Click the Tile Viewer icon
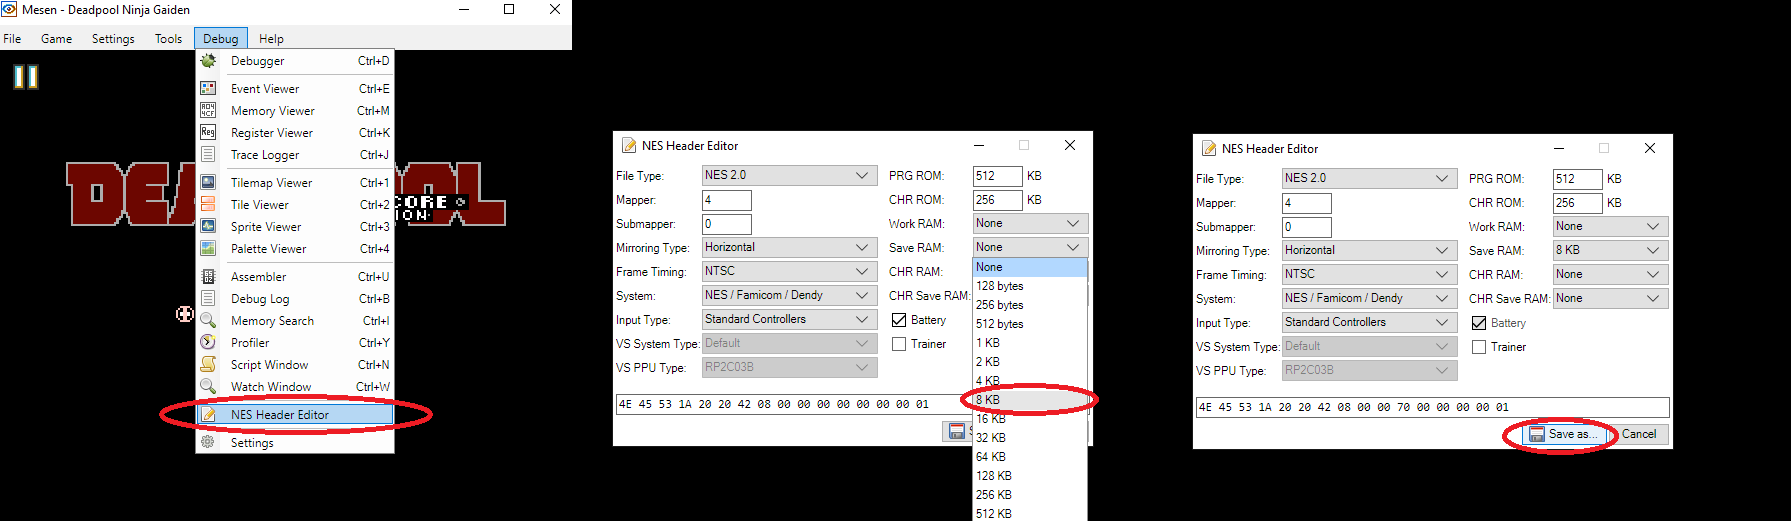Image resolution: width=1791 pixels, height=521 pixels. (x=208, y=204)
